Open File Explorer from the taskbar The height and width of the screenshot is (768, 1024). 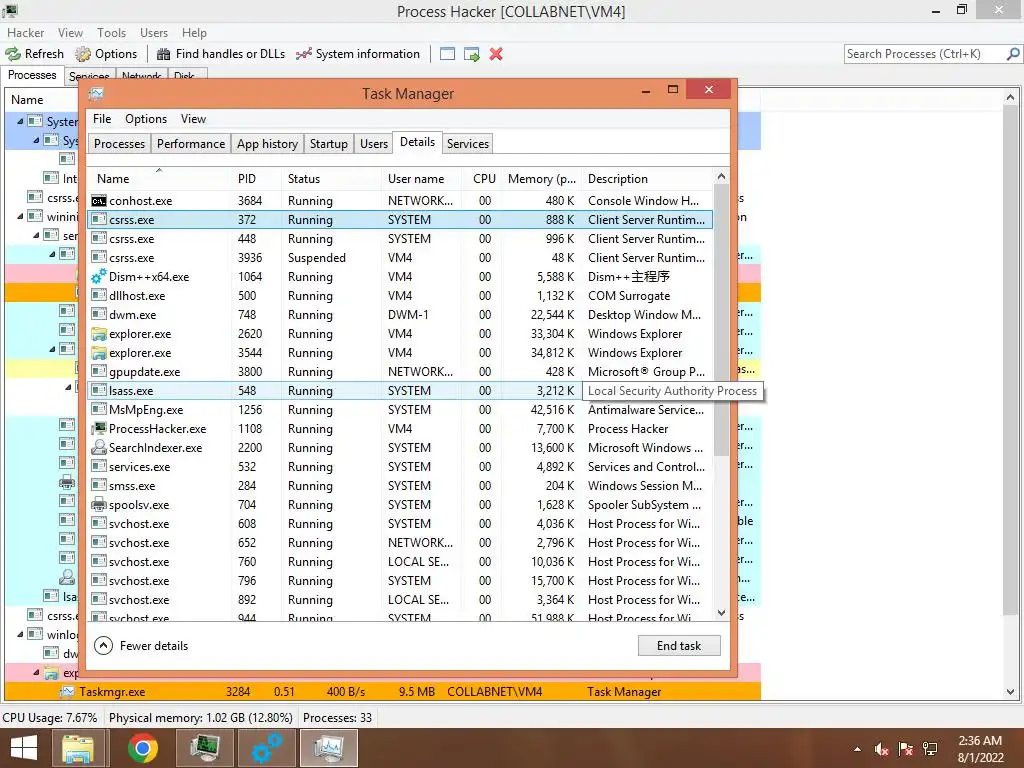78,748
